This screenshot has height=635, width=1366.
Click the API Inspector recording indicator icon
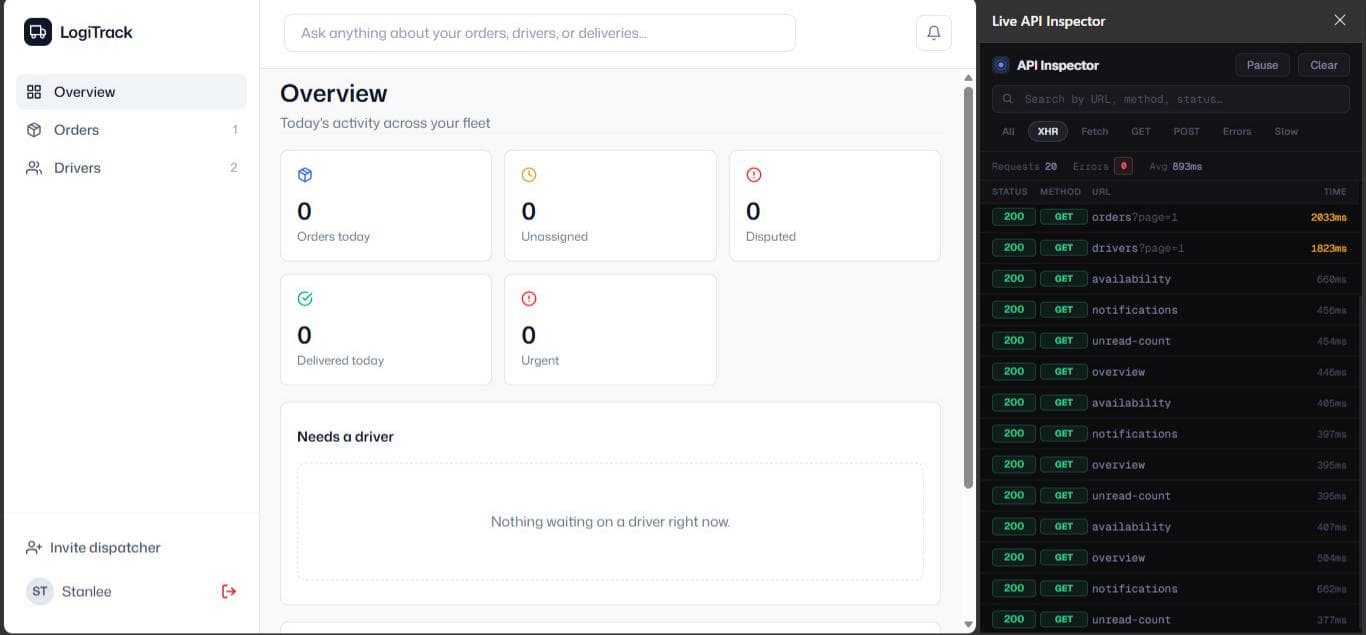point(1001,65)
